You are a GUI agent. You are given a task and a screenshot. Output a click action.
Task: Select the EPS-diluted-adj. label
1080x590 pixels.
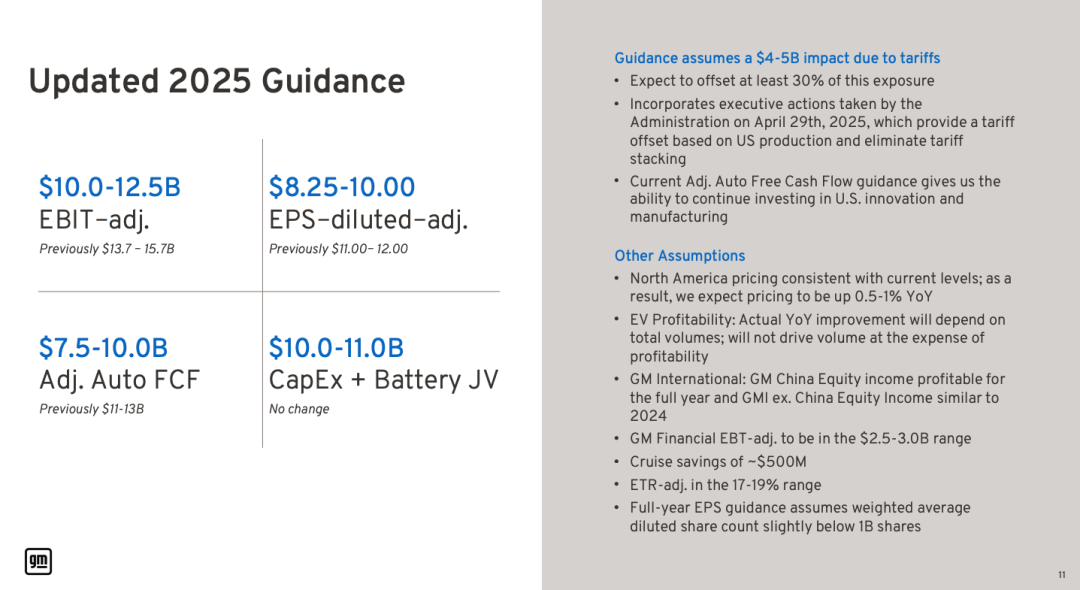pyautogui.click(x=368, y=220)
